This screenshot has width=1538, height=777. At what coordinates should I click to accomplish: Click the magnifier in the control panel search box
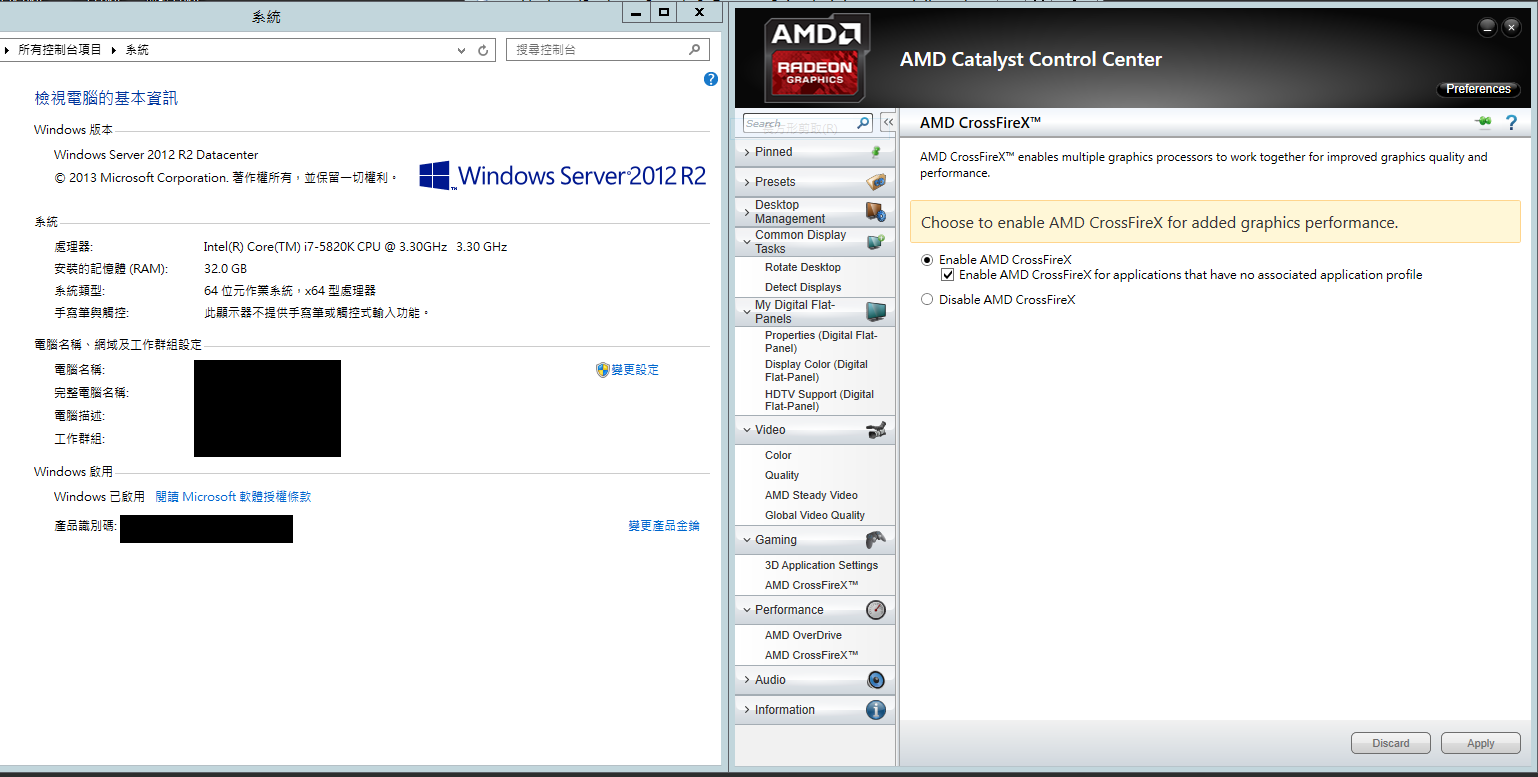[695, 49]
